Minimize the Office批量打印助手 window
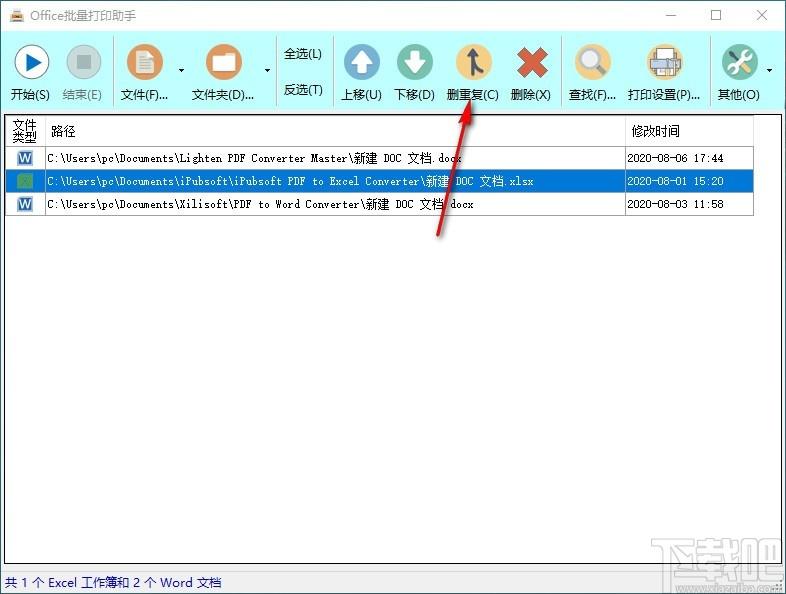 pyautogui.click(x=671, y=16)
